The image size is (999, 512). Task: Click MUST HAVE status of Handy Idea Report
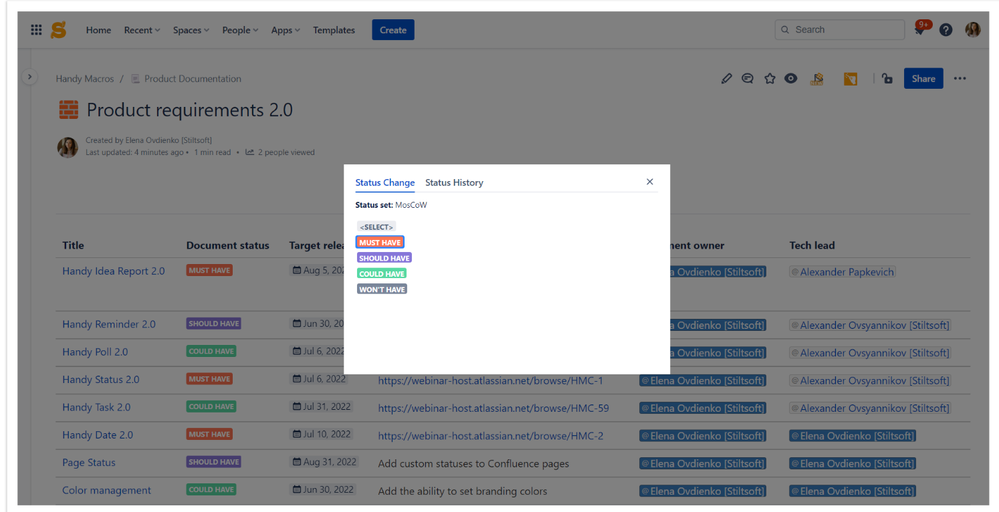click(x=209, y=270)
